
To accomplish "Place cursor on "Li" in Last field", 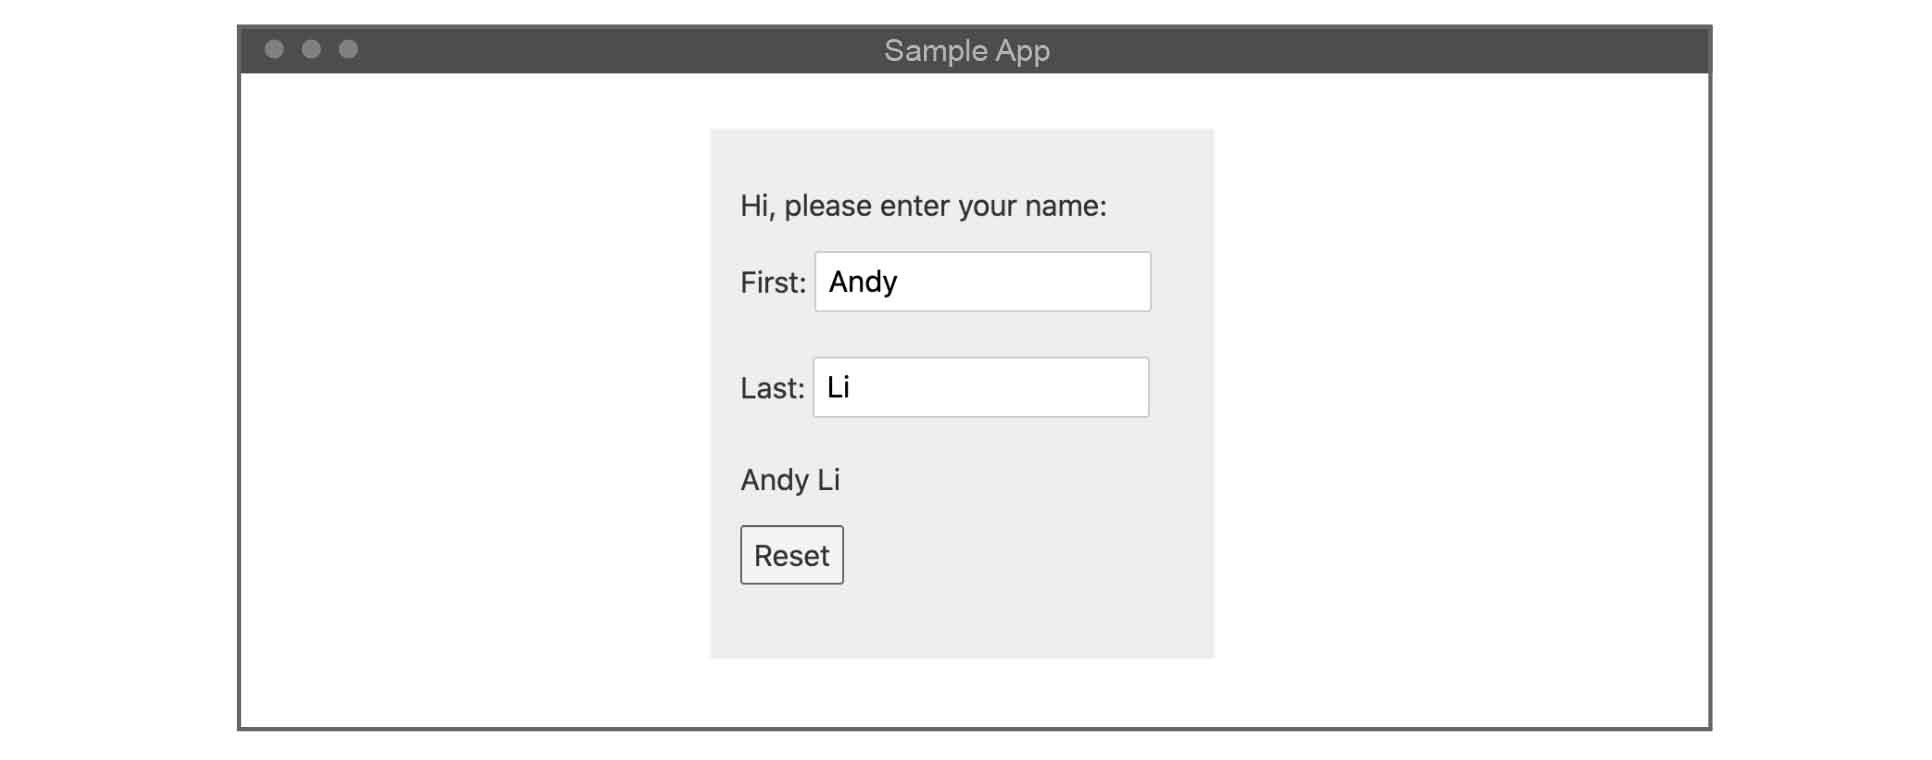I will 838,388.
